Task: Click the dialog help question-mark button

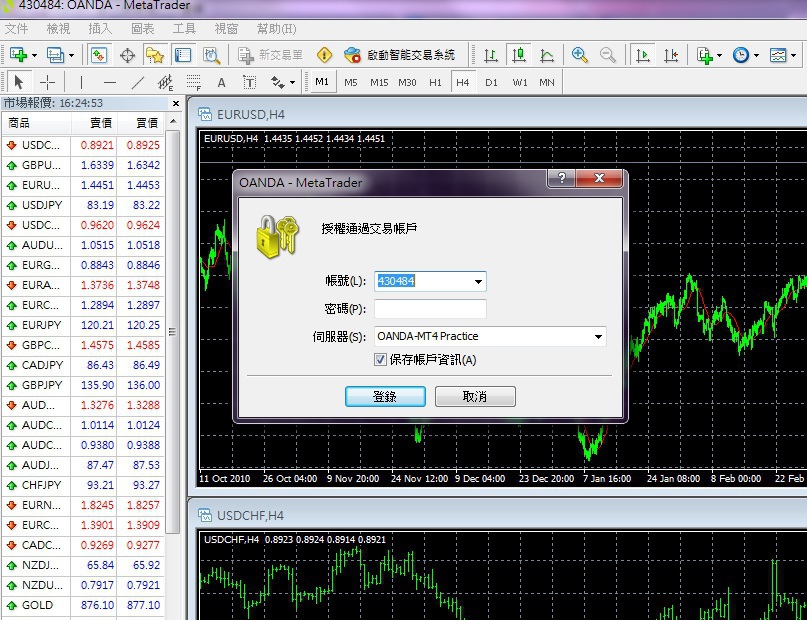Action: [x=562, y=178]
